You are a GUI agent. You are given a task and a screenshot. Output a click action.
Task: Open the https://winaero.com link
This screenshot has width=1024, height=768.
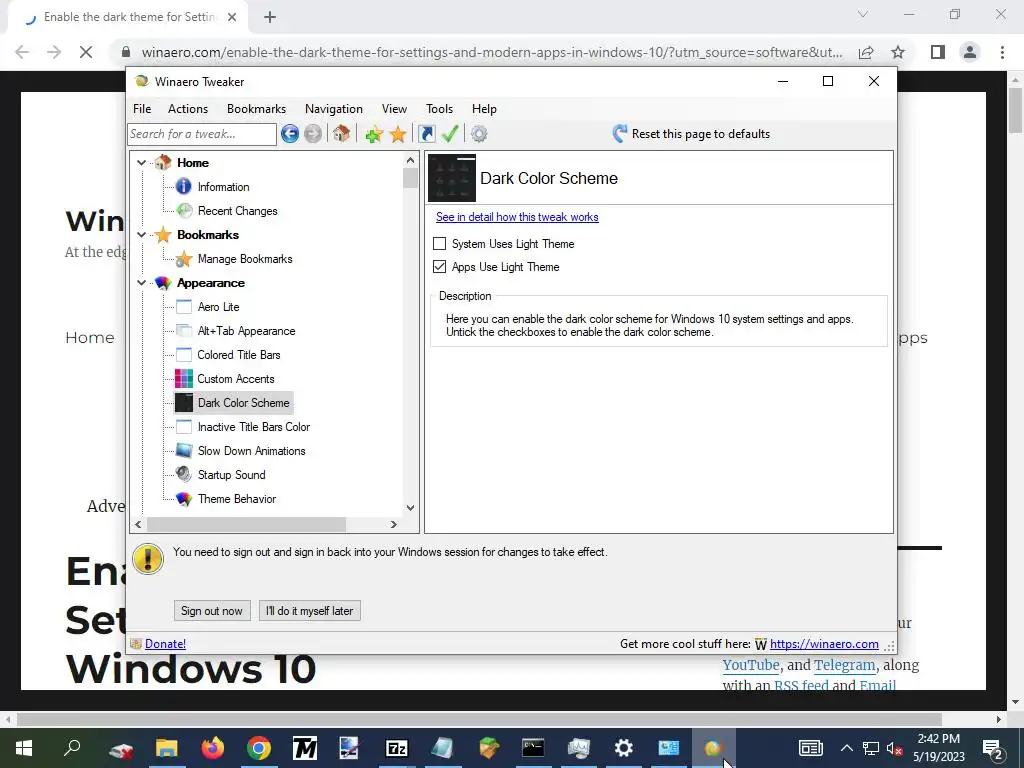click(x=824, y=644)
